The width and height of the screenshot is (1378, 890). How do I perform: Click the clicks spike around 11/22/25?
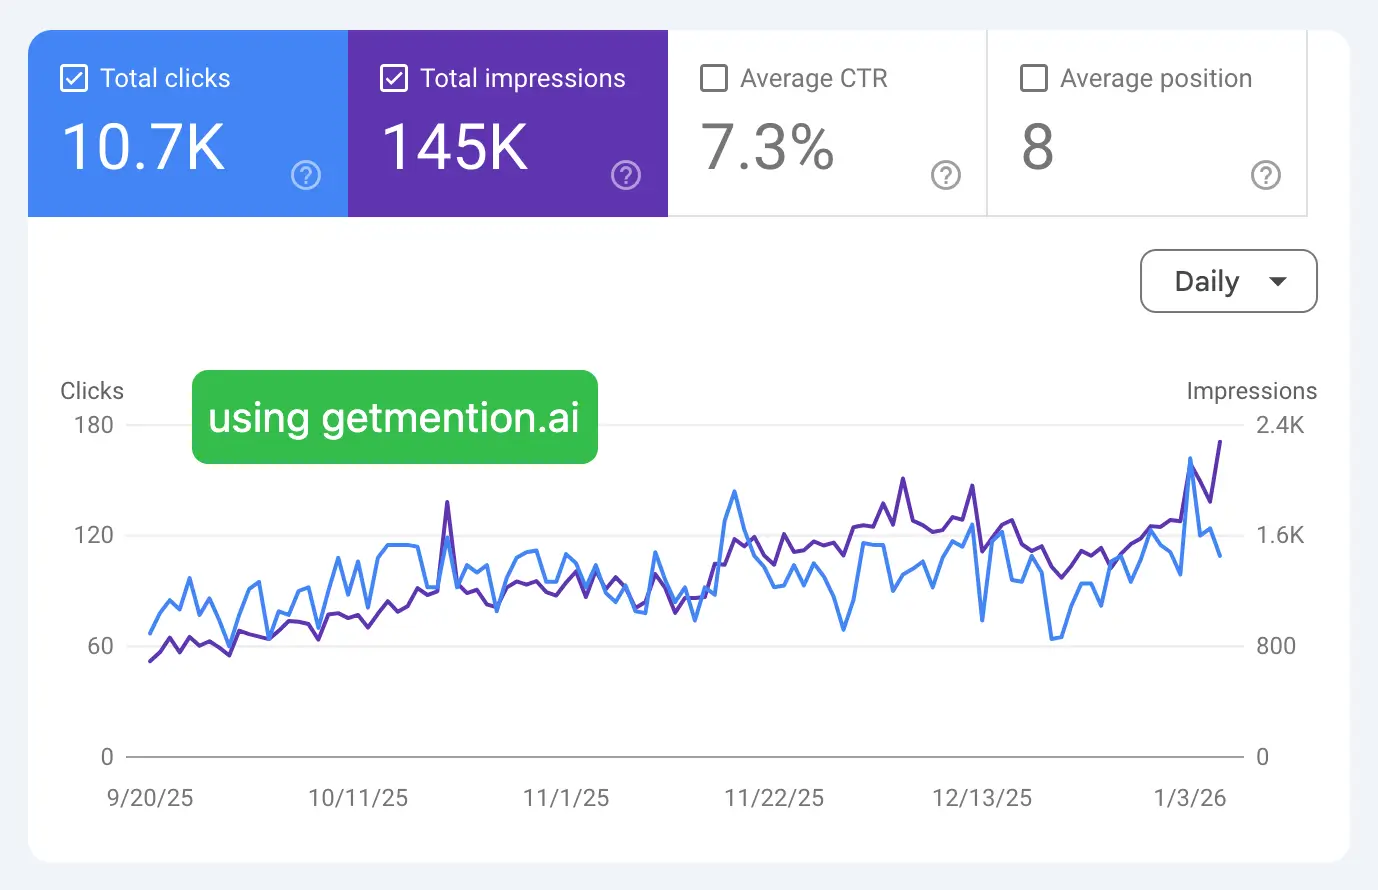[x=735, y=492]
